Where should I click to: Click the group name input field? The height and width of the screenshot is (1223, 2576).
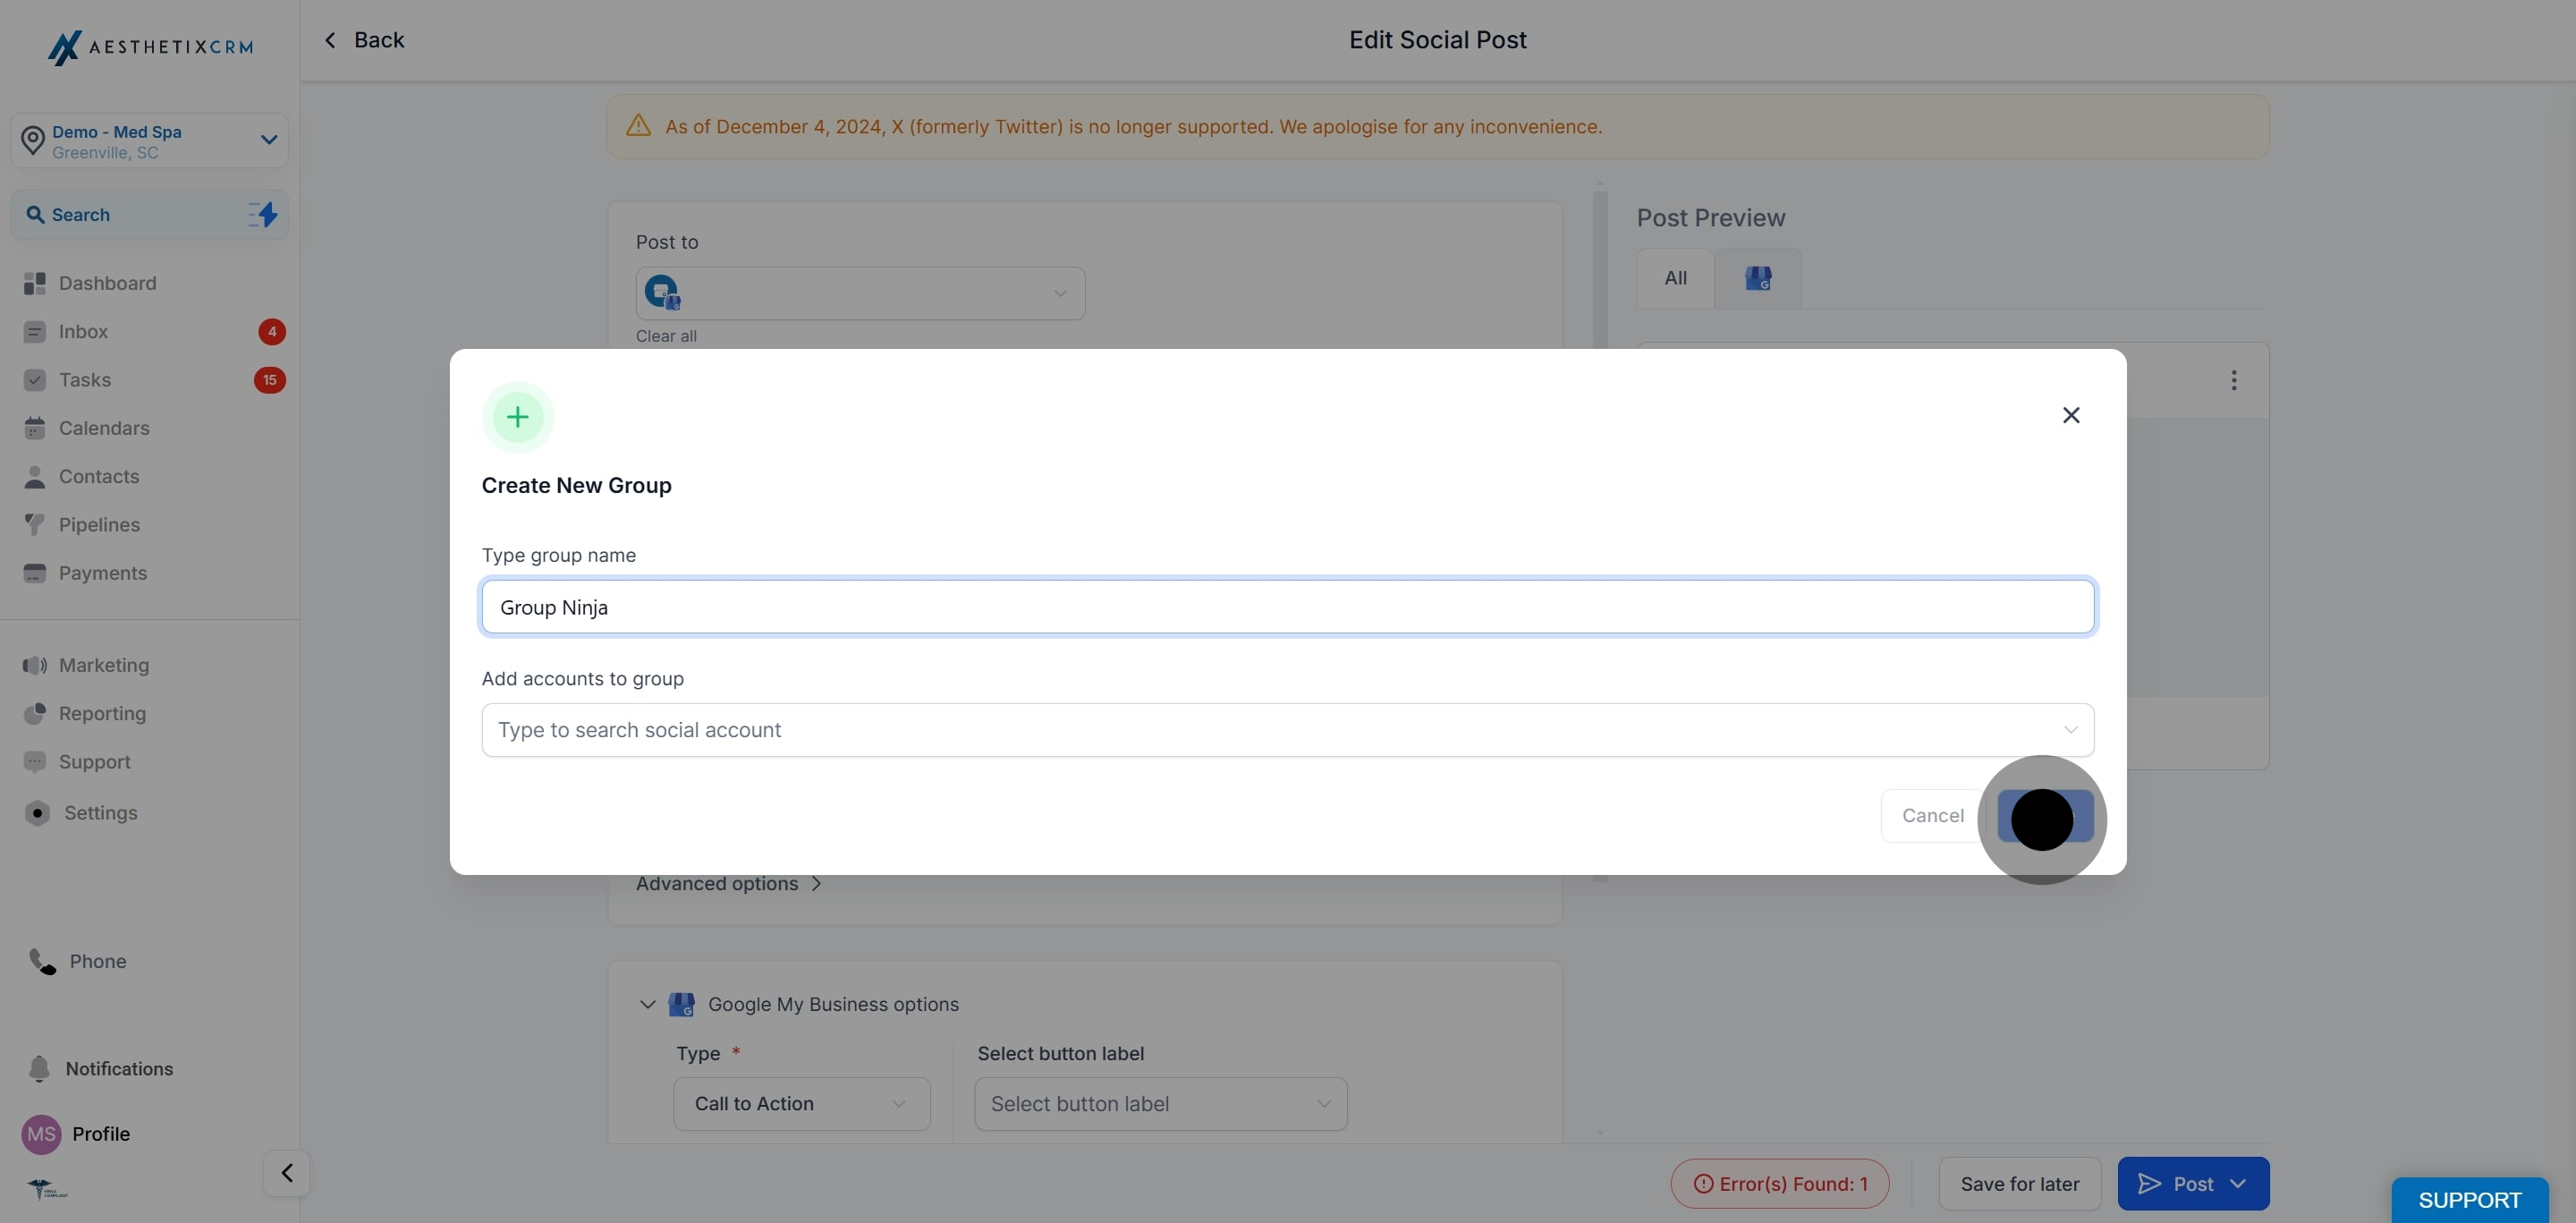(x=1287, y=607)
